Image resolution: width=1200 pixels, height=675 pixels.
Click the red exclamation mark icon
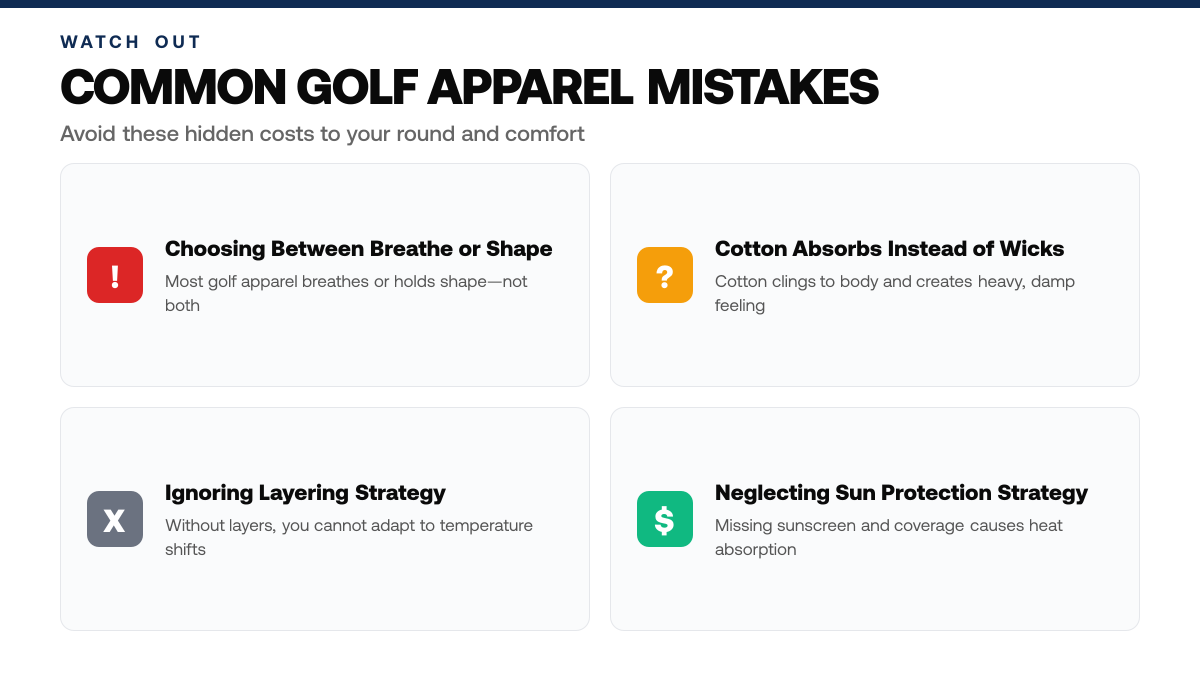tap(115, 275)
